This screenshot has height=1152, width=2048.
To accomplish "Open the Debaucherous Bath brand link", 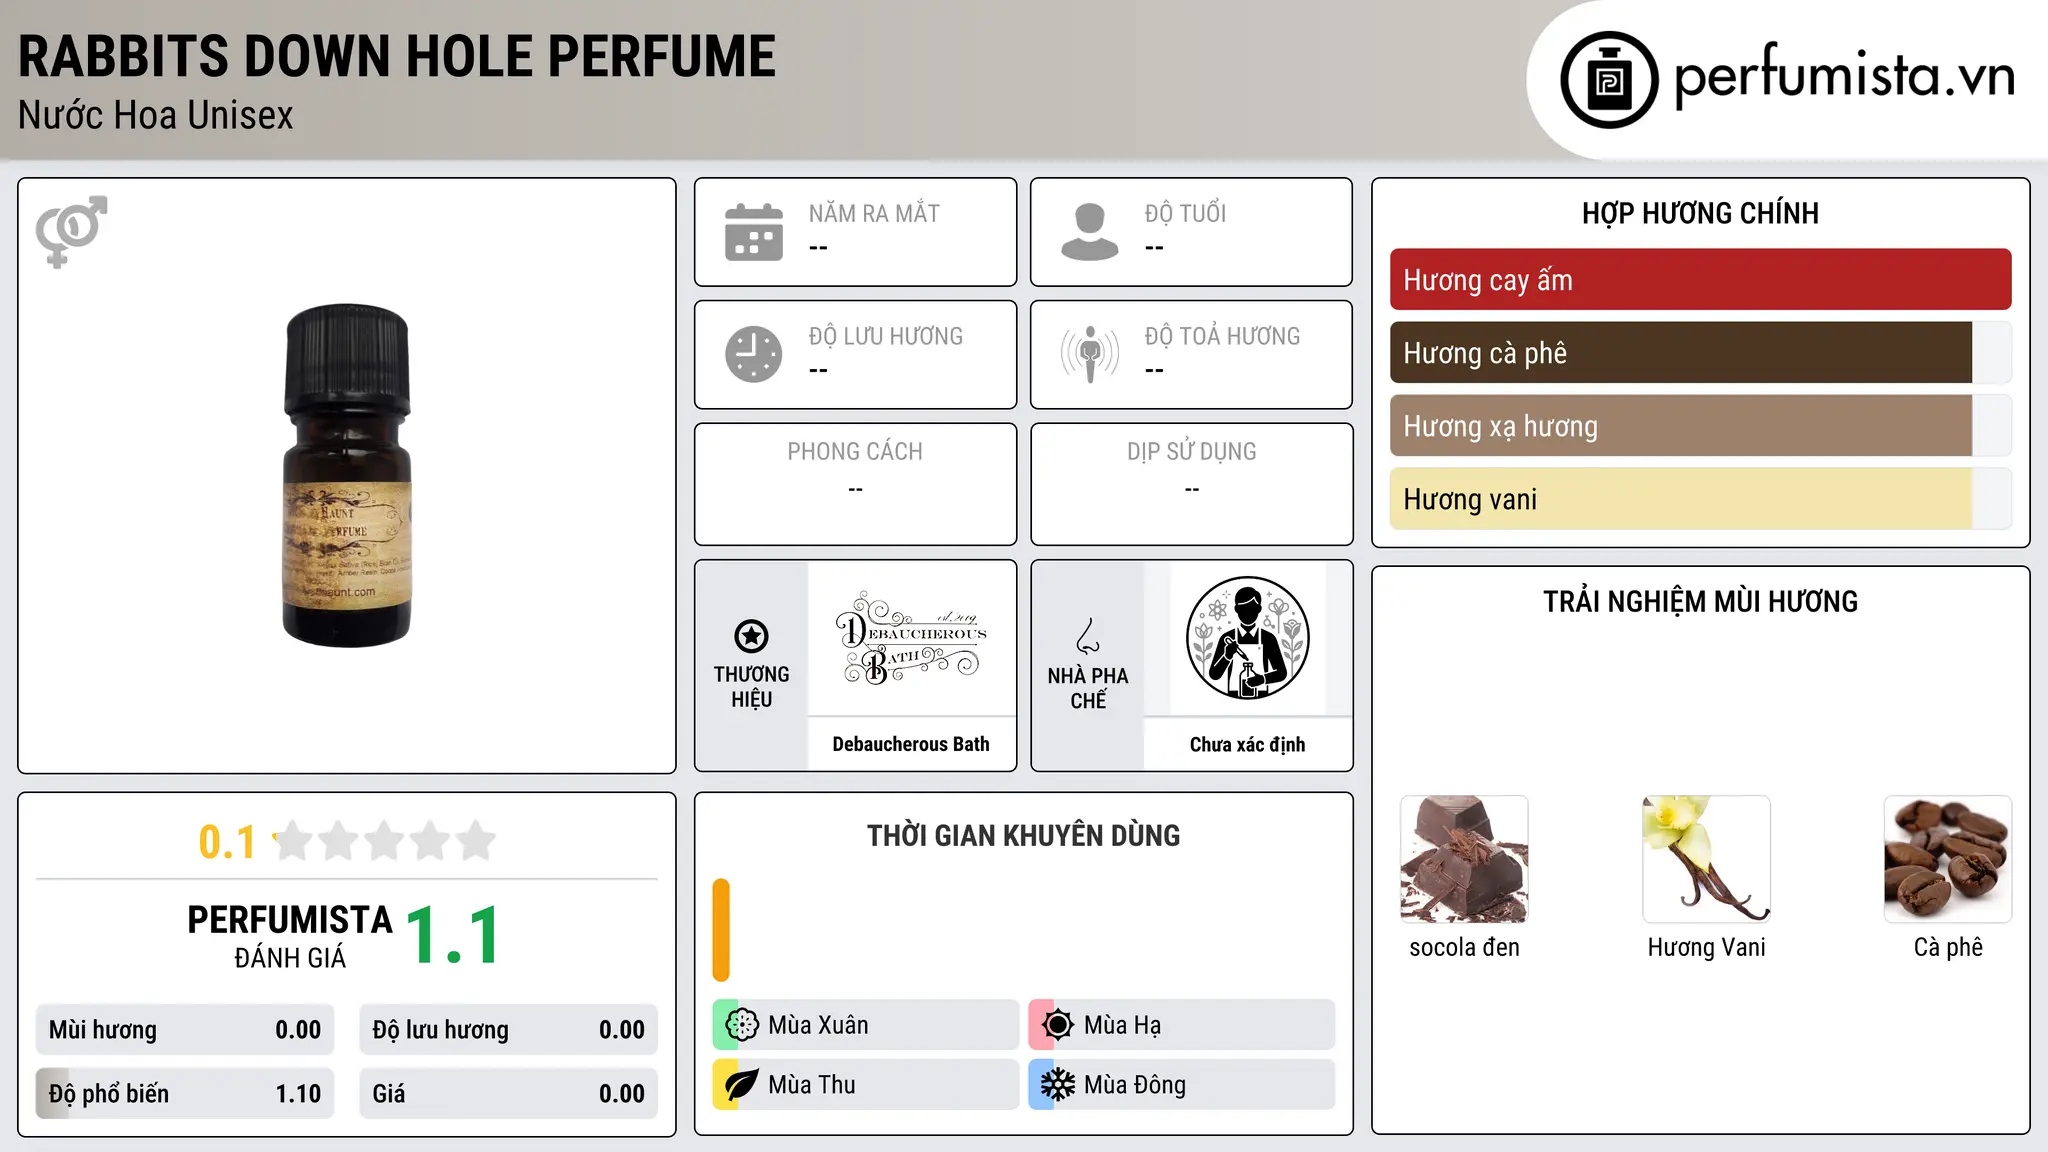I will coord(911,744).
